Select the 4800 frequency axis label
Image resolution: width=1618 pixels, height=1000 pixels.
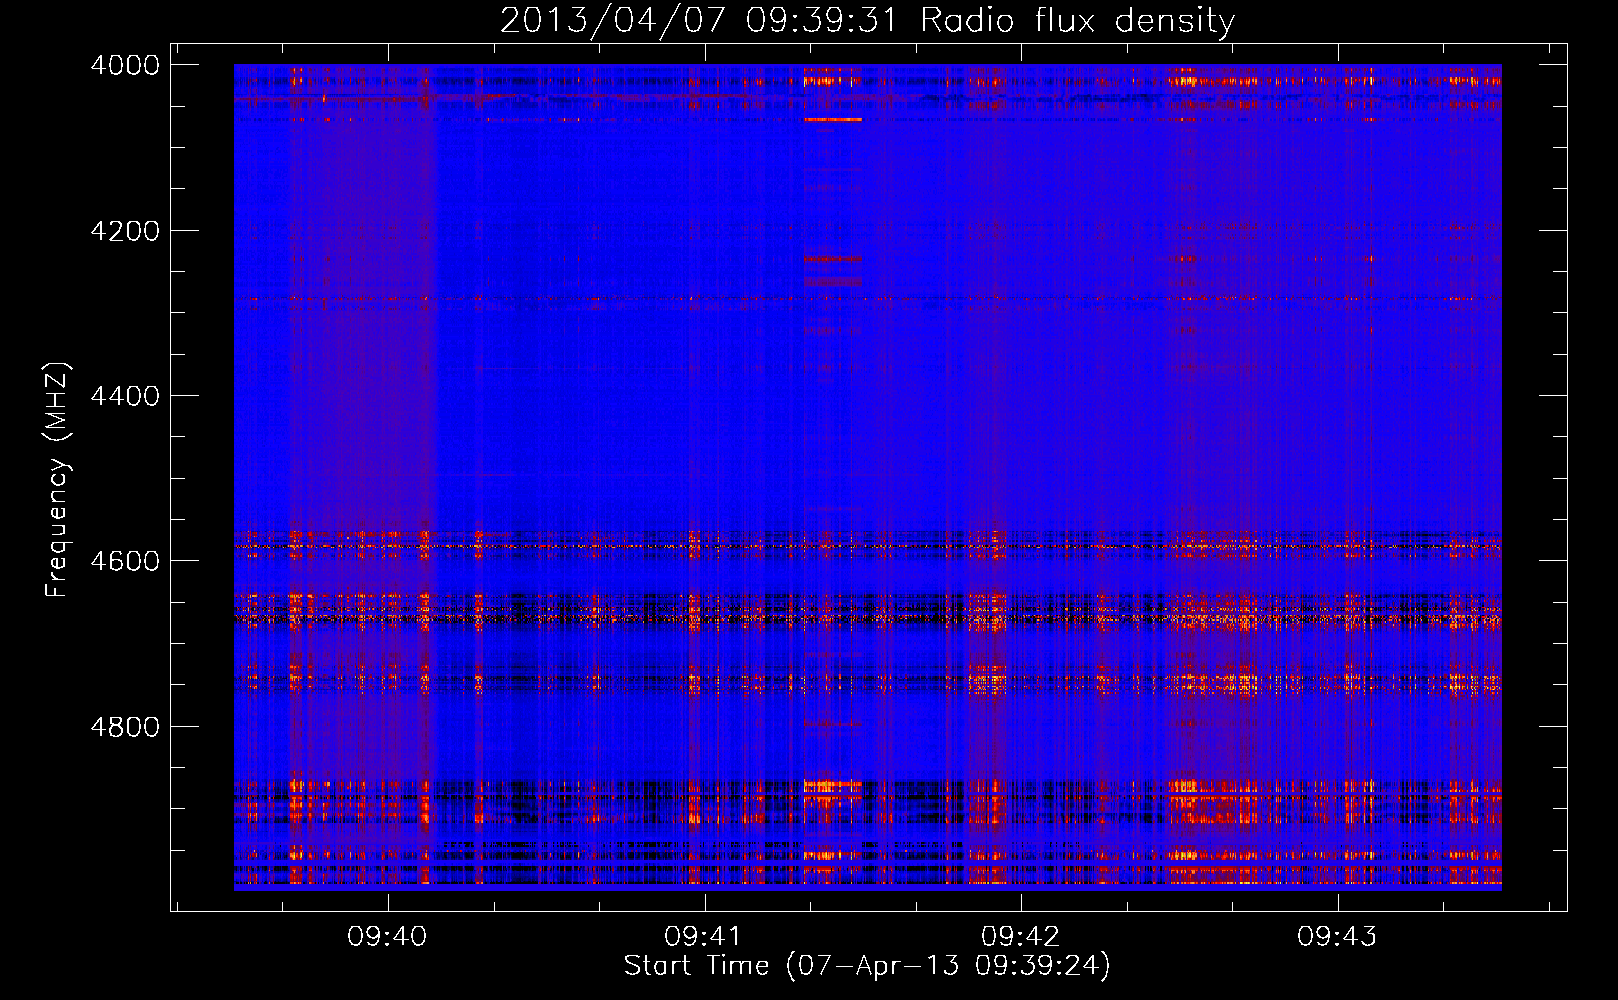(x=125, y=727)
